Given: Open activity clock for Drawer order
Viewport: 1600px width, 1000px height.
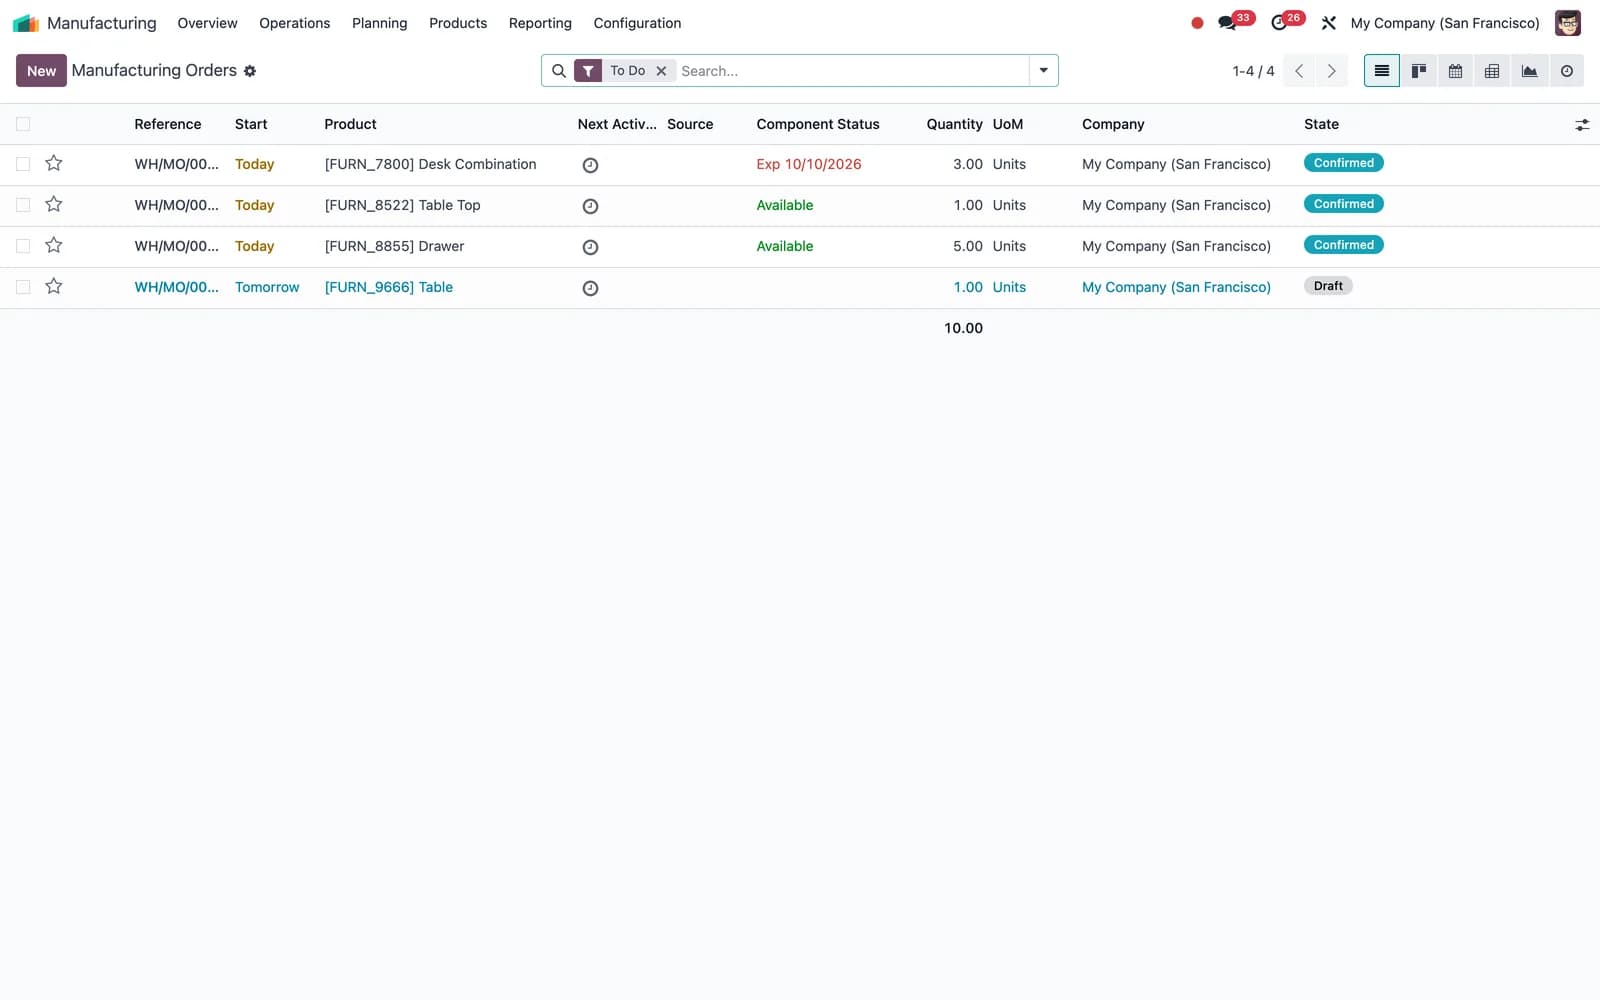Looking at the screenshot, I should (590, 247).
